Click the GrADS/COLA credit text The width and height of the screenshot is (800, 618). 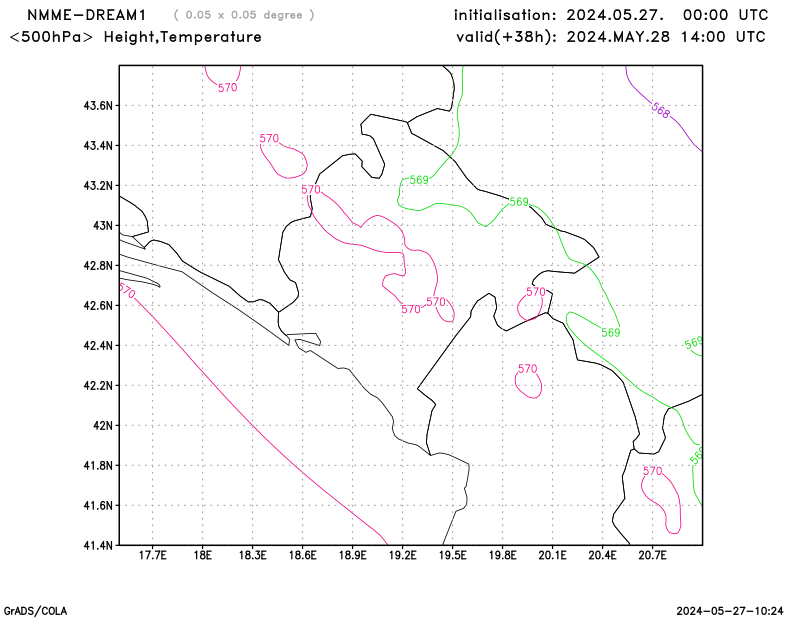(x=35, y=611)
